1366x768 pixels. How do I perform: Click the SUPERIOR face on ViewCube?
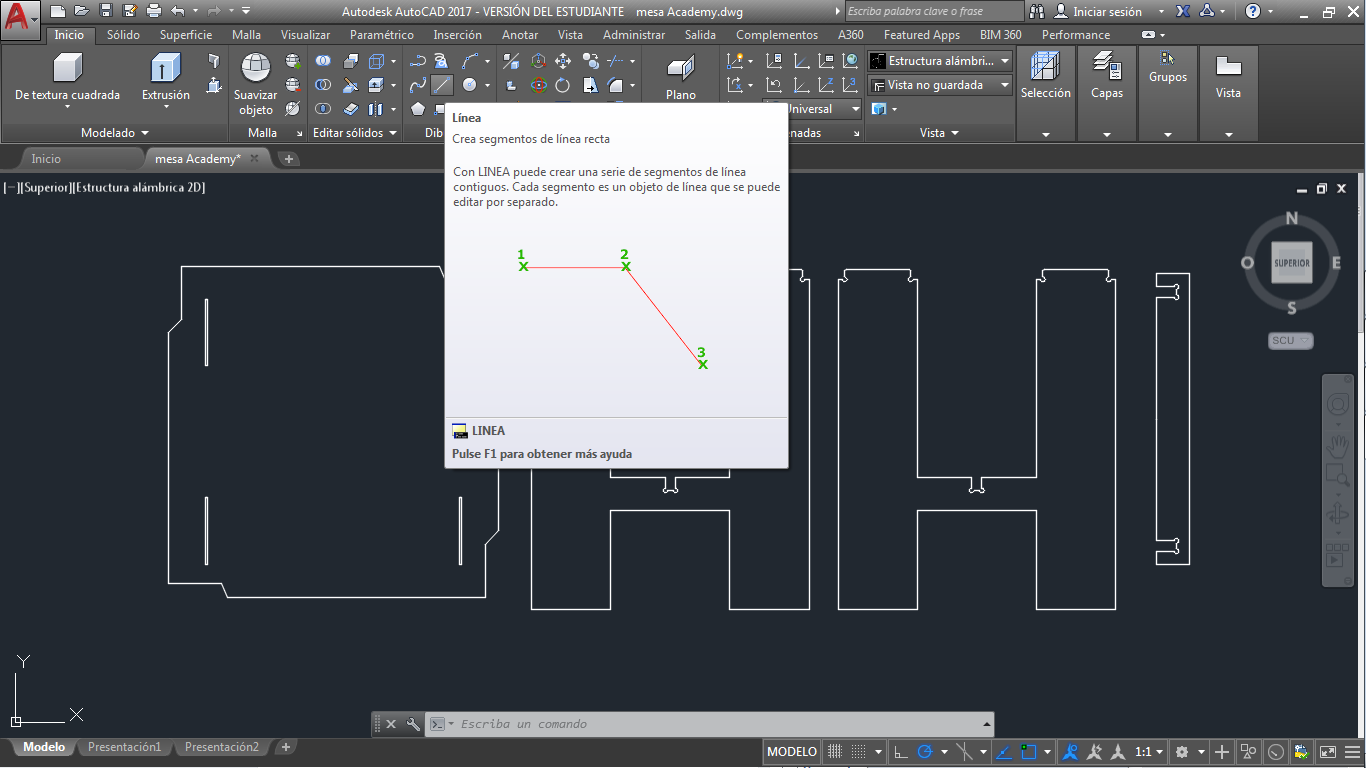pos(1291,264)
